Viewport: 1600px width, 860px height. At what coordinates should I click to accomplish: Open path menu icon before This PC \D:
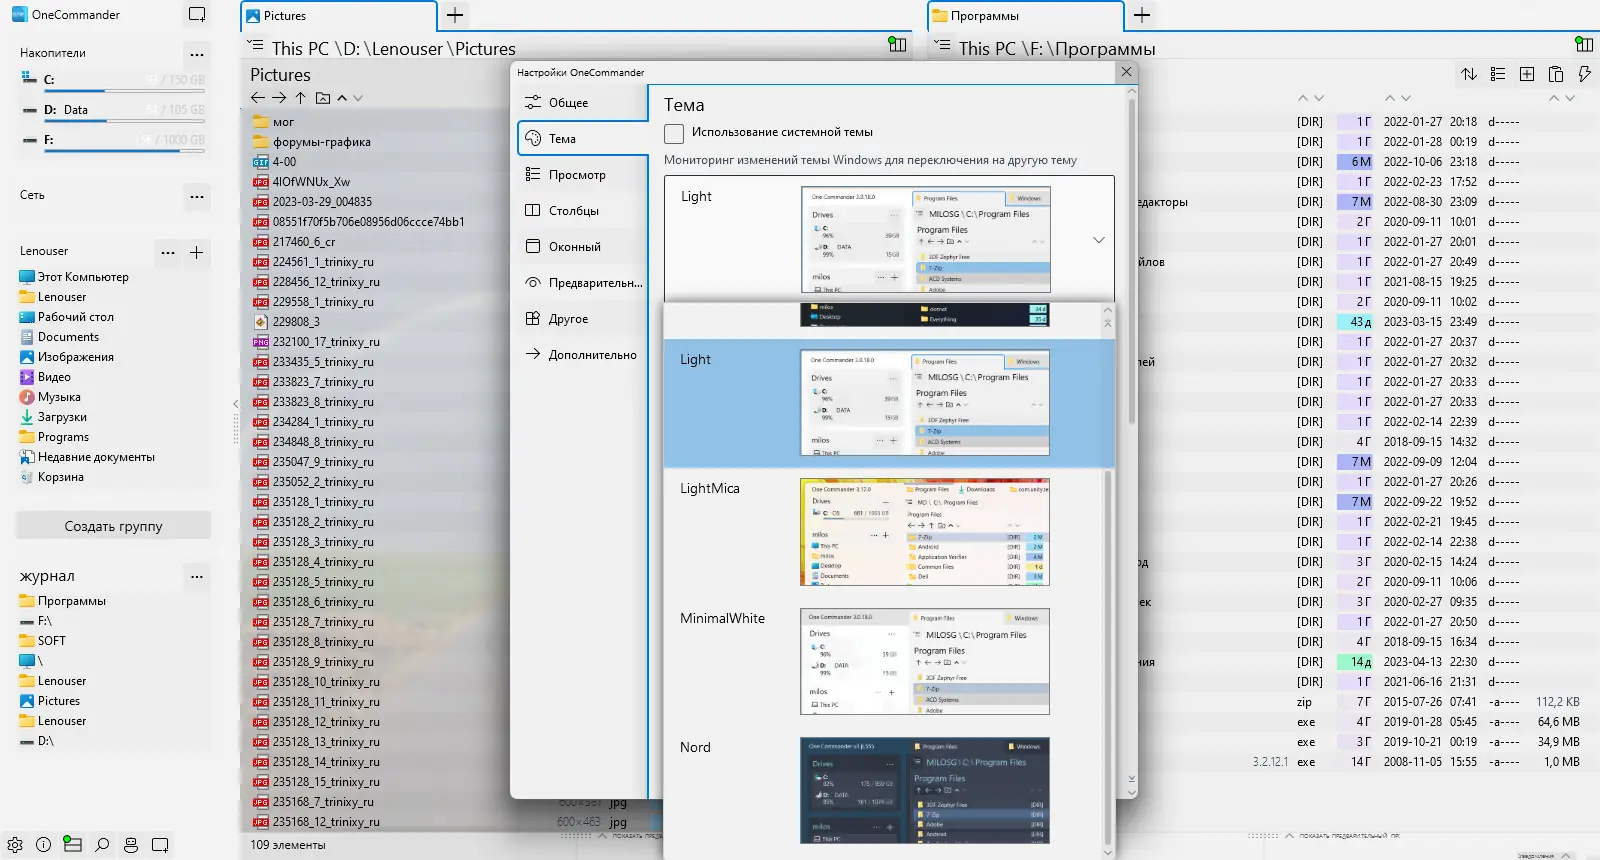tap(256, 46)
